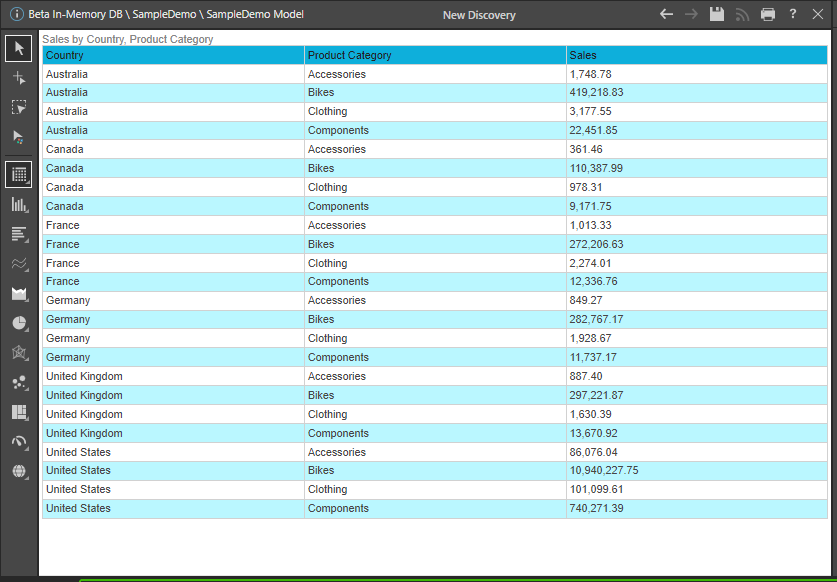Switch to column chart visualization
This screenshot has height=582, width=837.
click(18, 204)
